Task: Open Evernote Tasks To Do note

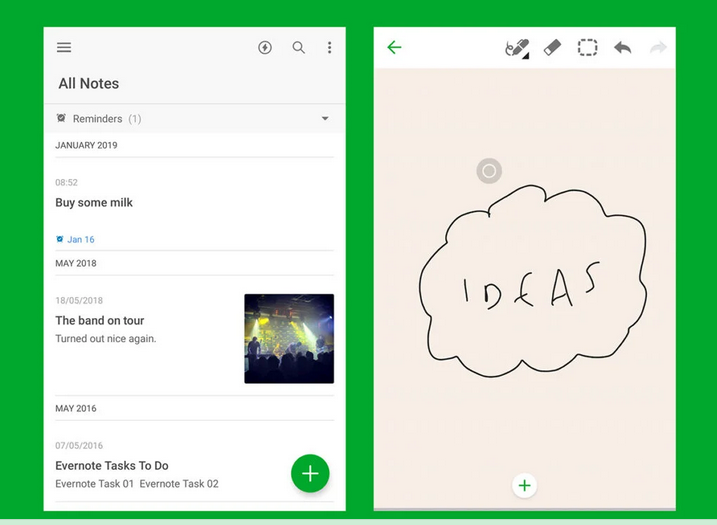Action: click(x=112, y=466)
